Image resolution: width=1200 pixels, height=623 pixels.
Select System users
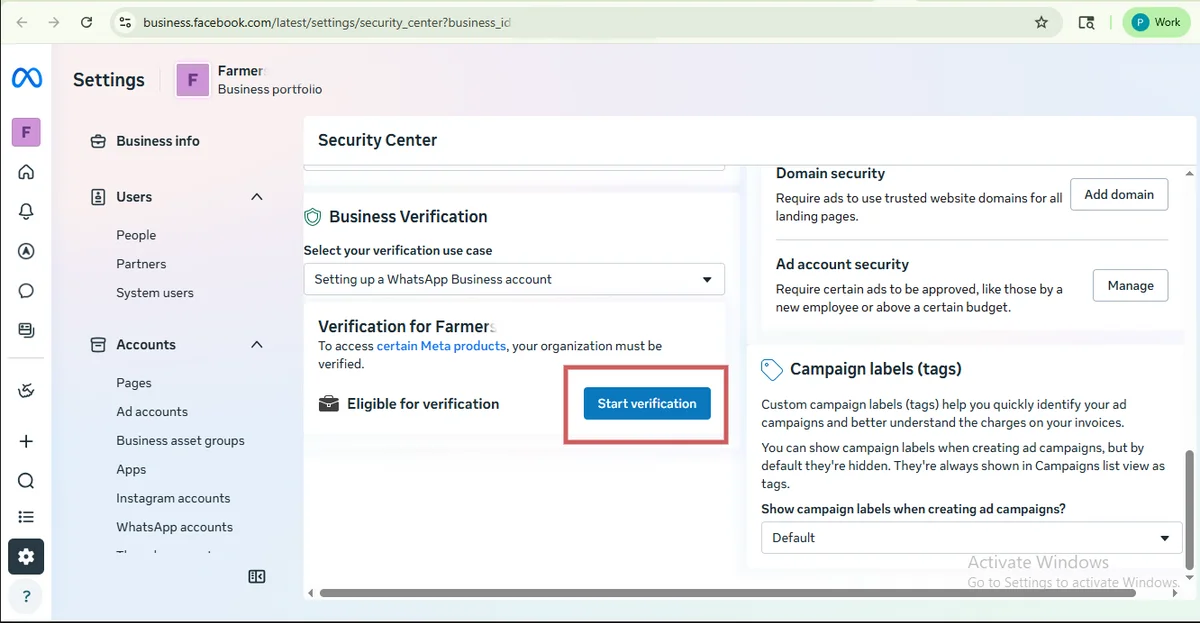[x=155, y=293]
